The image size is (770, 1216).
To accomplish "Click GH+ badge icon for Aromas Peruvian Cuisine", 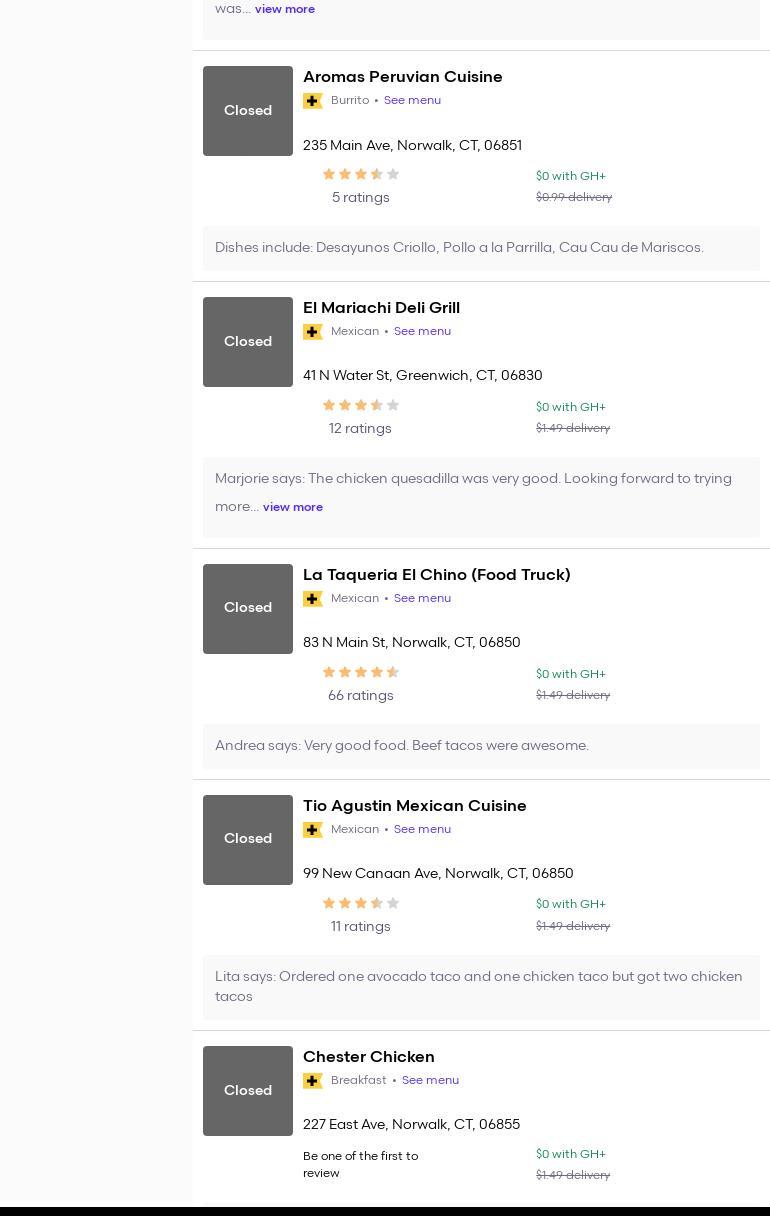I will 313,101.
